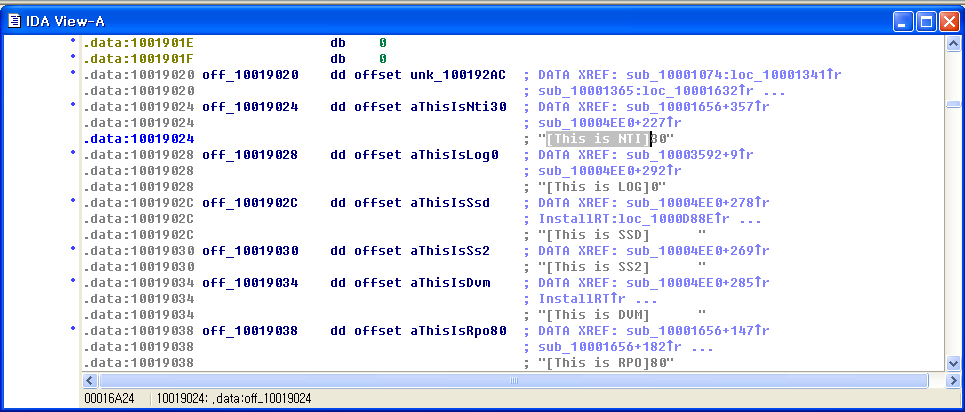The width and height of the screenshot is (965, 412).
Task: Select label off_10019030
Action: pos(250,251)
